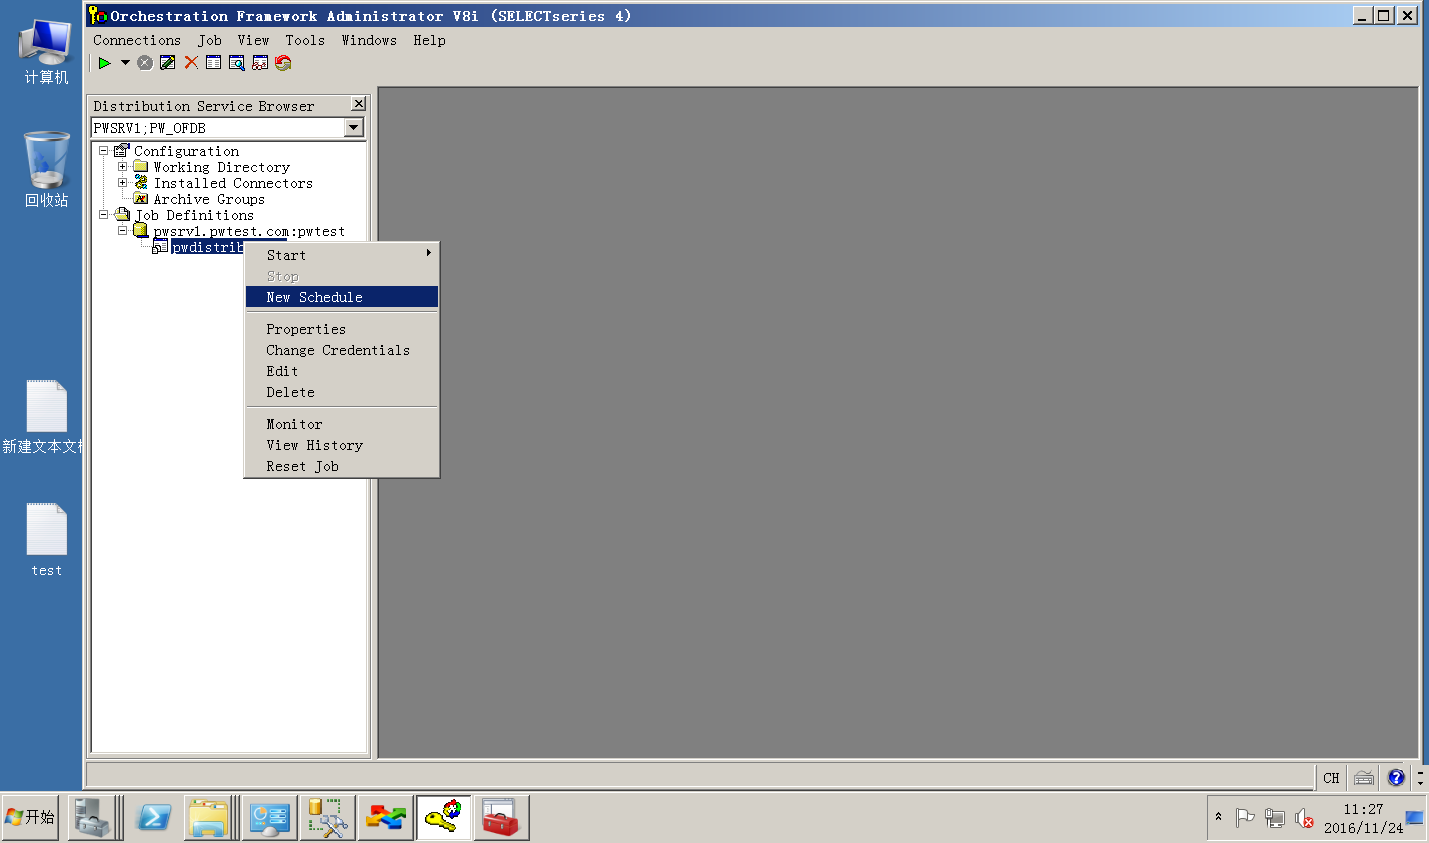Open the PWSRV1;PW_OFDB server dropdown

353,127
